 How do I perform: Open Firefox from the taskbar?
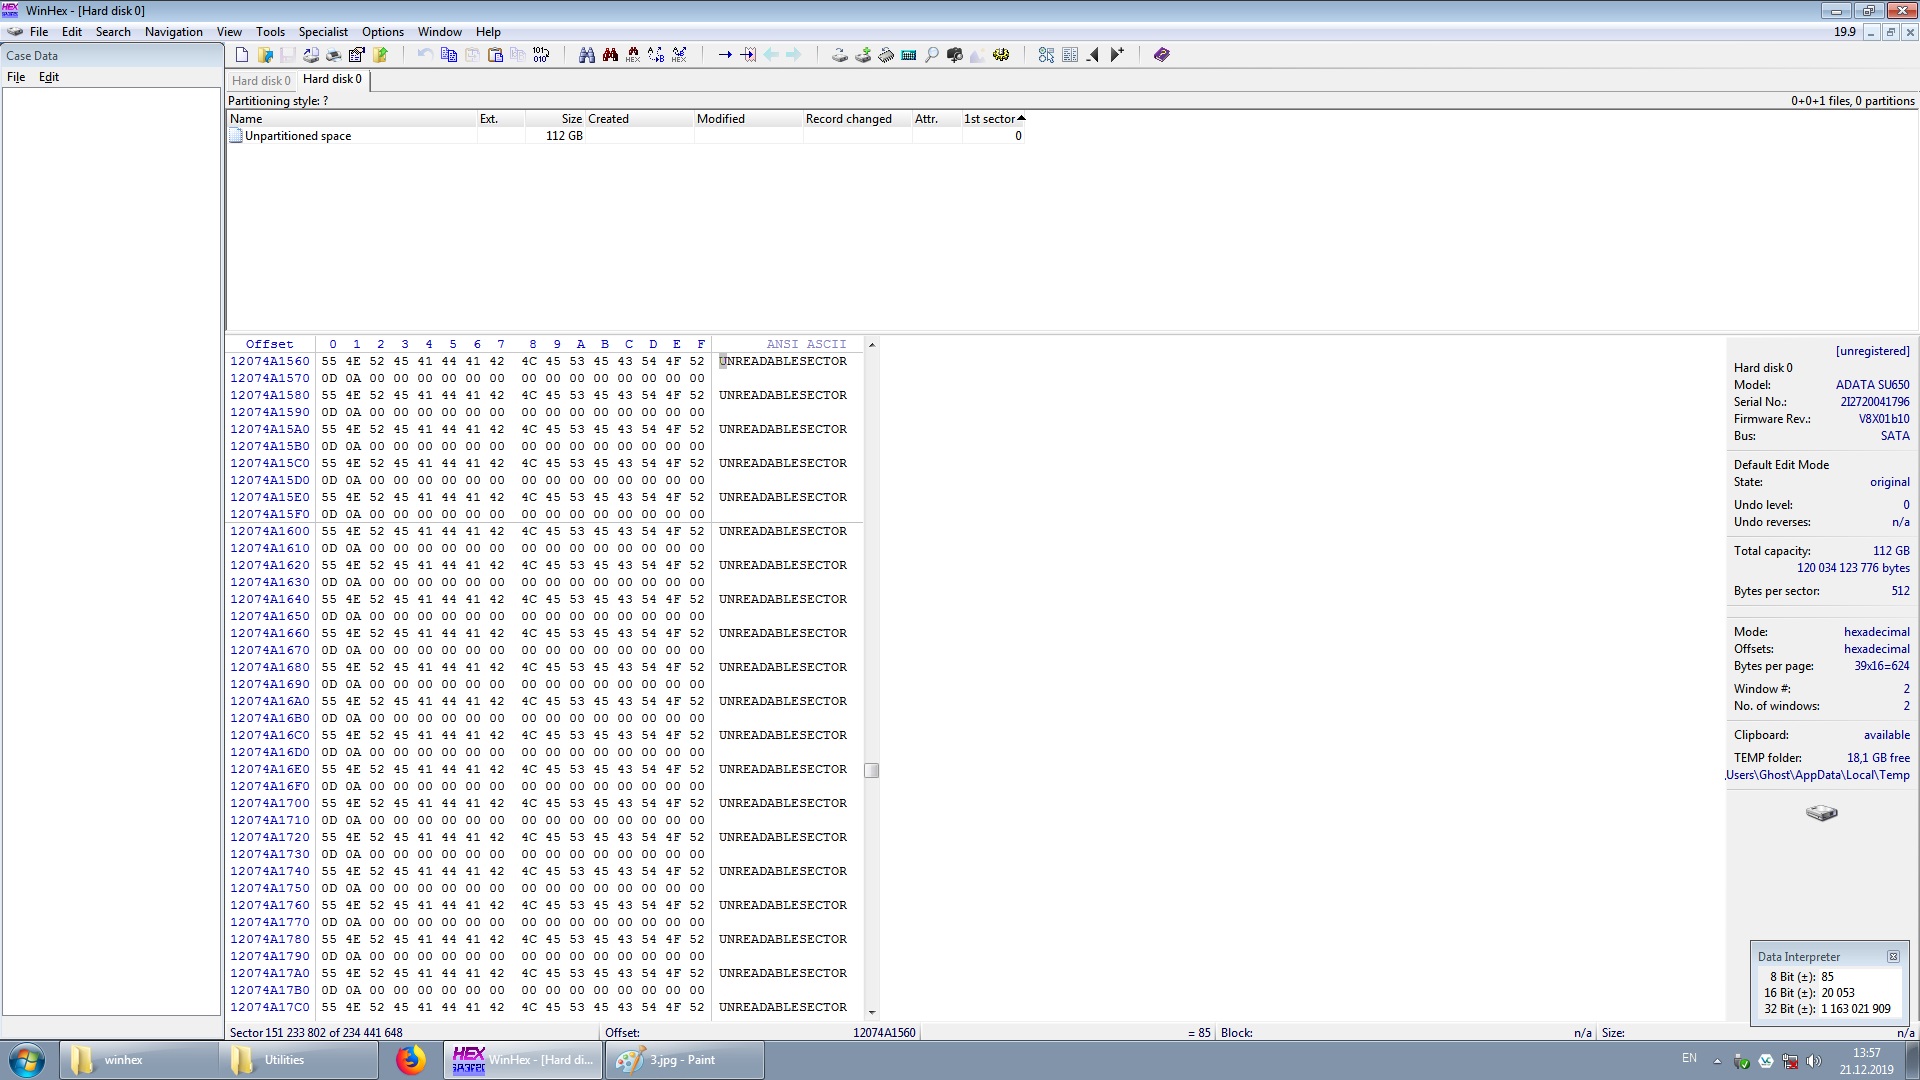(410, 1060)
